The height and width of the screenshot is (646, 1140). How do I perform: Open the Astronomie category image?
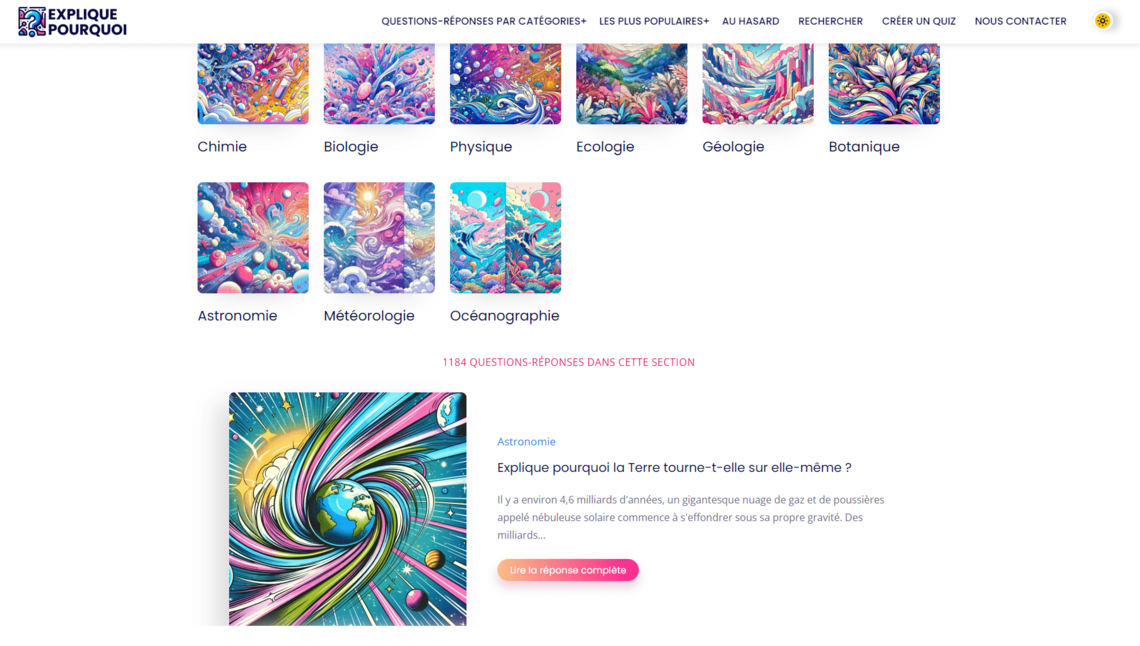[253, 238]
